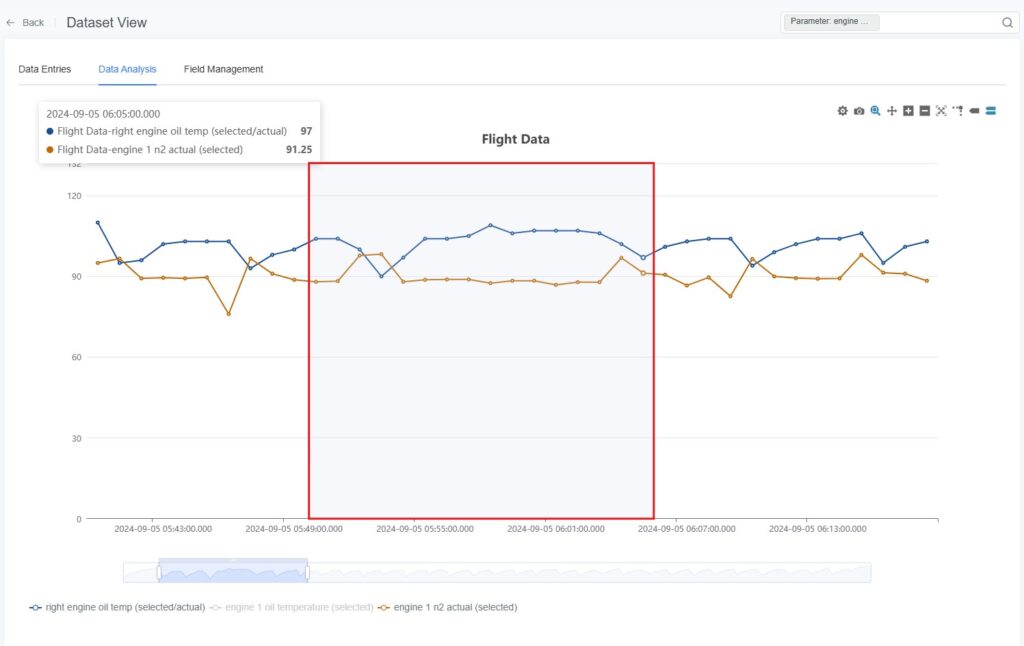
Task: Click the Parameter search input field
Action: click(938, 22)
